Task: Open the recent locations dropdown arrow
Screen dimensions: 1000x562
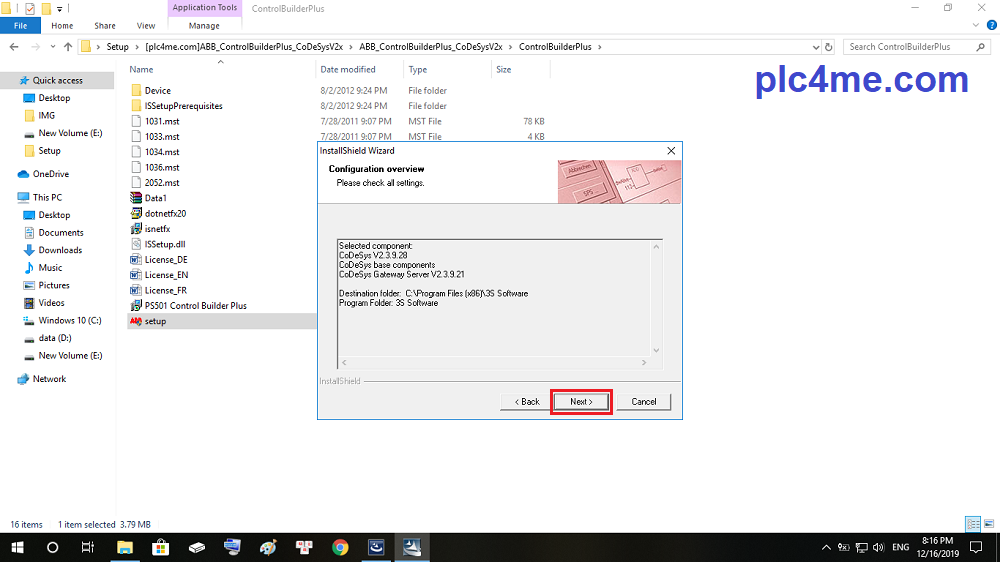Action: click(x=53, y=46)
